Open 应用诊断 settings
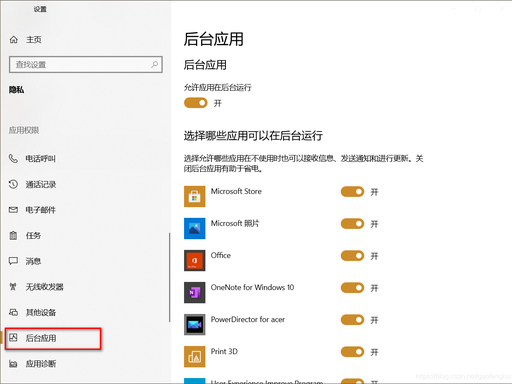 (41, 364)
